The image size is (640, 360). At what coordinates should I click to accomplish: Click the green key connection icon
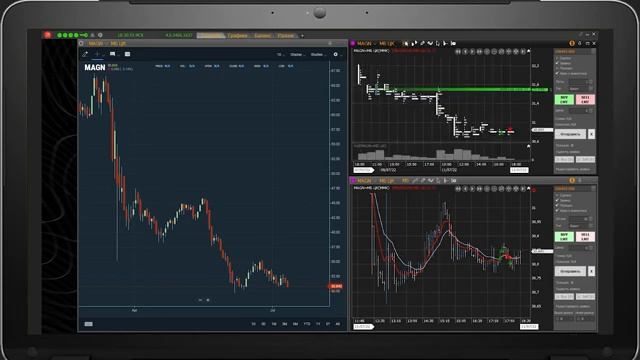tap(84, 35)
